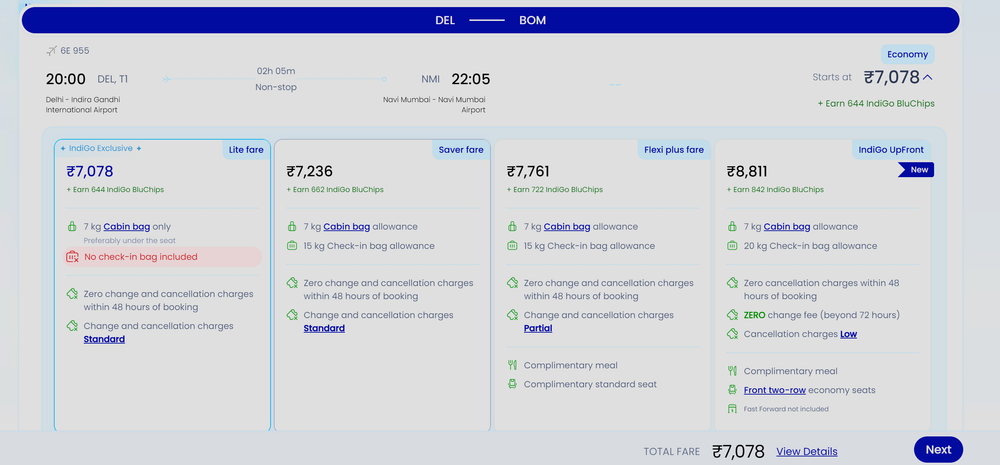Click complimentary standard seat icon

512,384
